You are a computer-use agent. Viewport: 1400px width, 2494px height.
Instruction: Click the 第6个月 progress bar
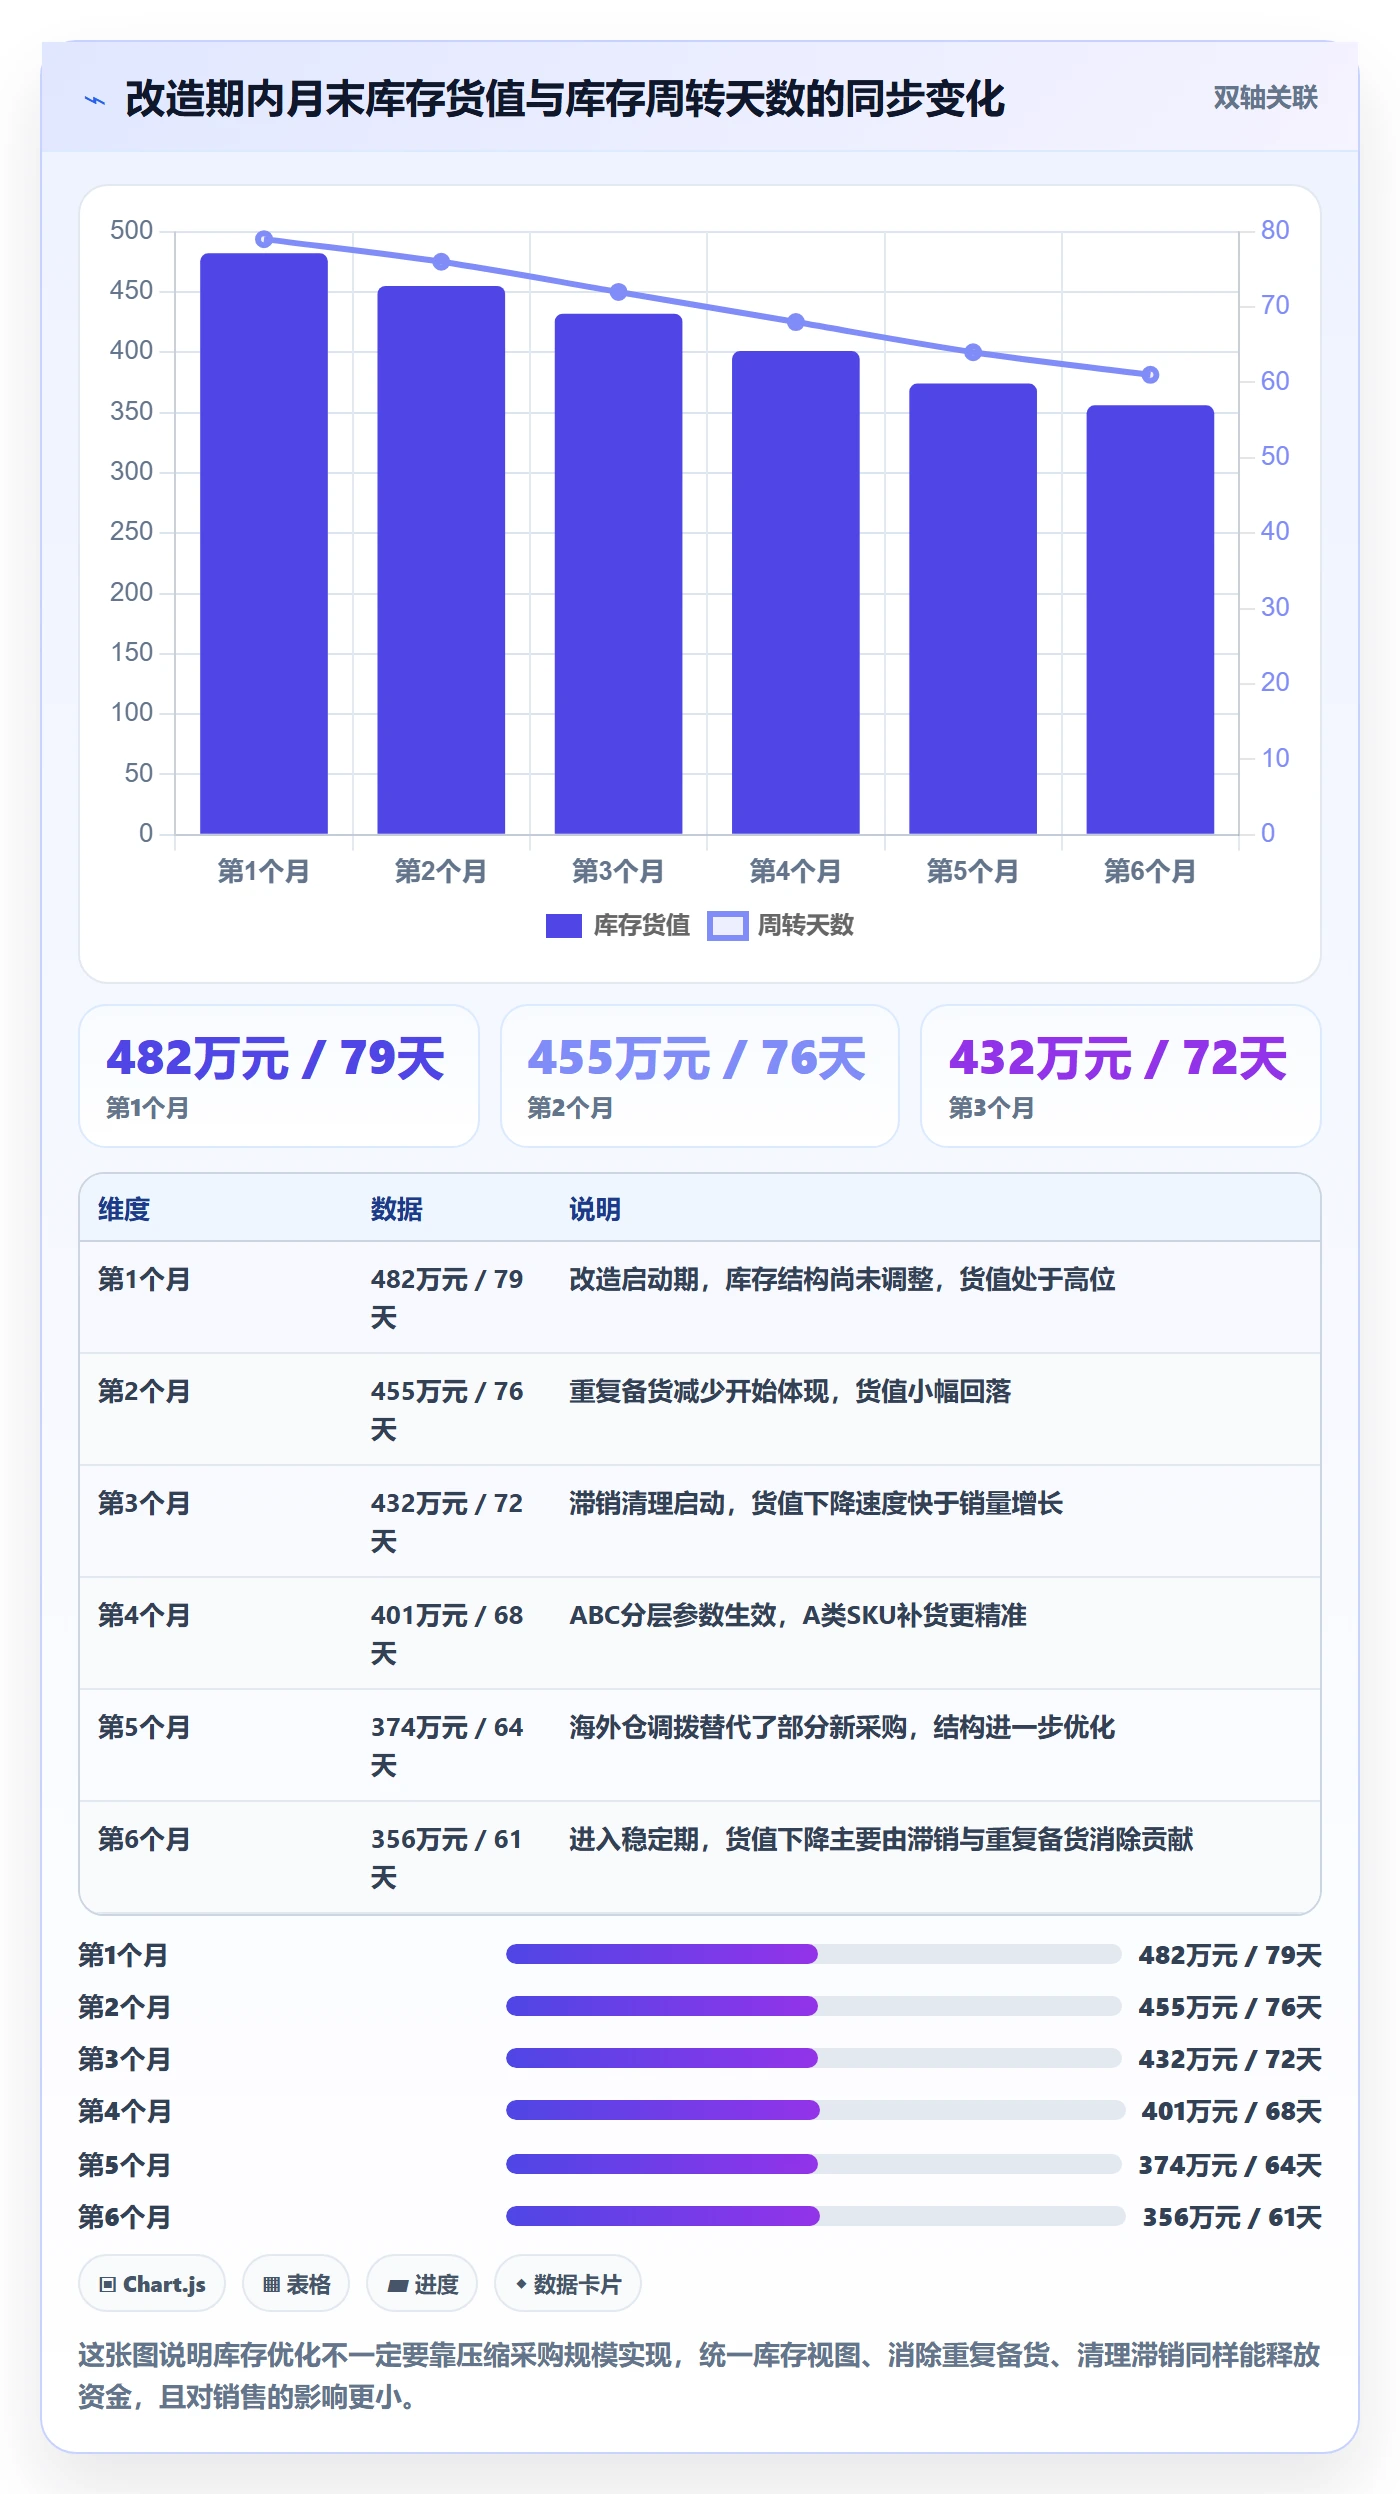coord(815,2216)
